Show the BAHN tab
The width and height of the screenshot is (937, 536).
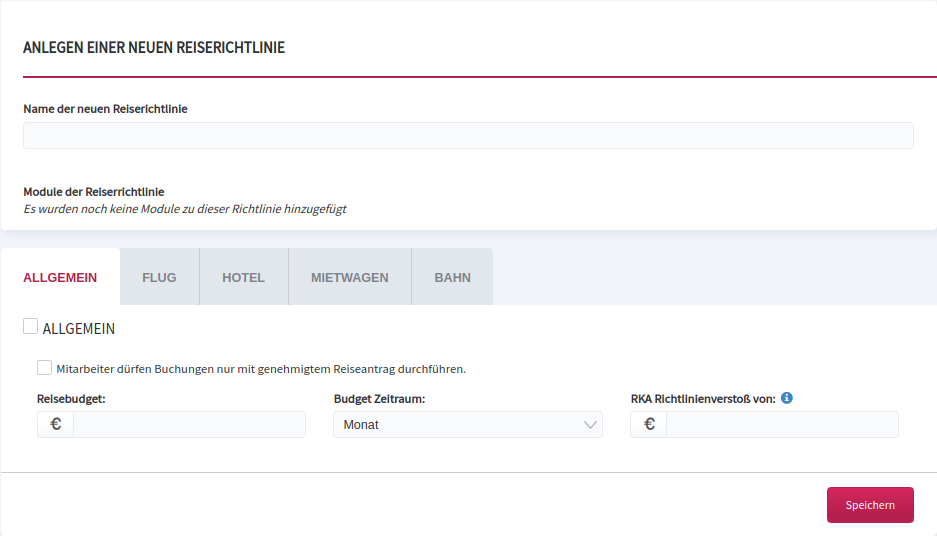[x=452, y=277]
